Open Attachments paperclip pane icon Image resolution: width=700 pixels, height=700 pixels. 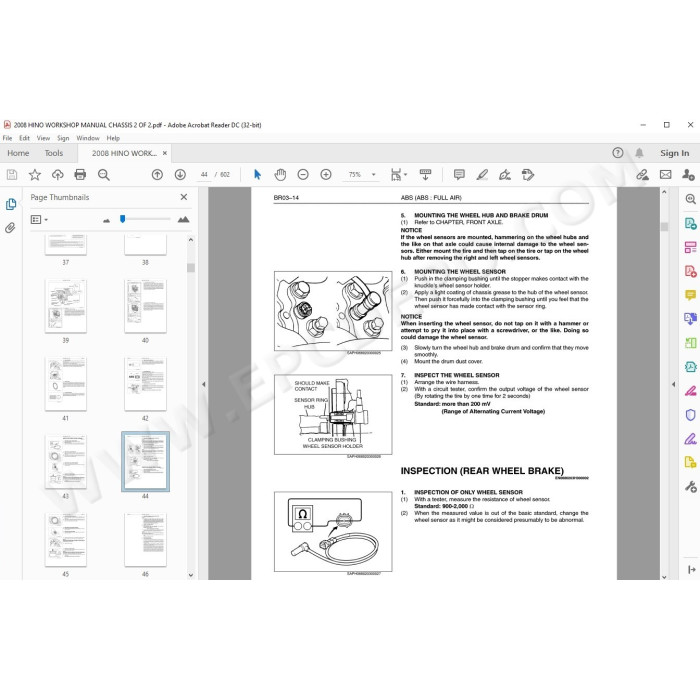(x=10, y=228)
